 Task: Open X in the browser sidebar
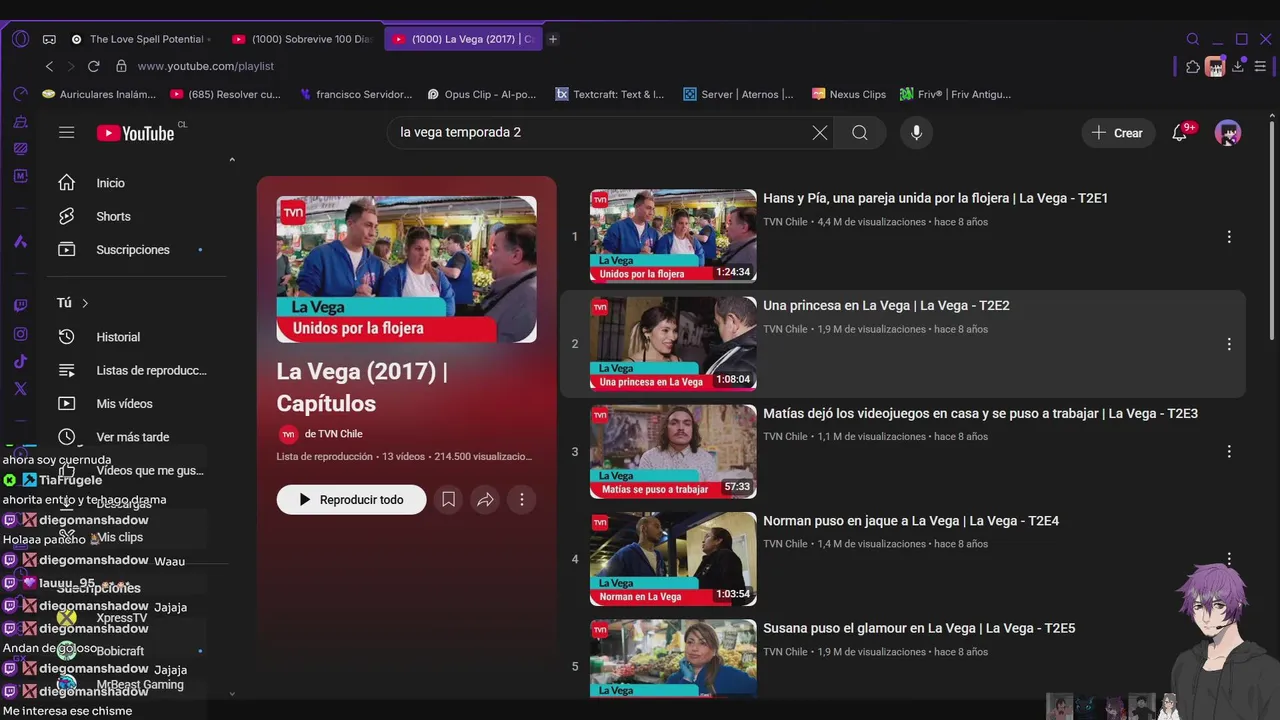(x=20, y=389)
